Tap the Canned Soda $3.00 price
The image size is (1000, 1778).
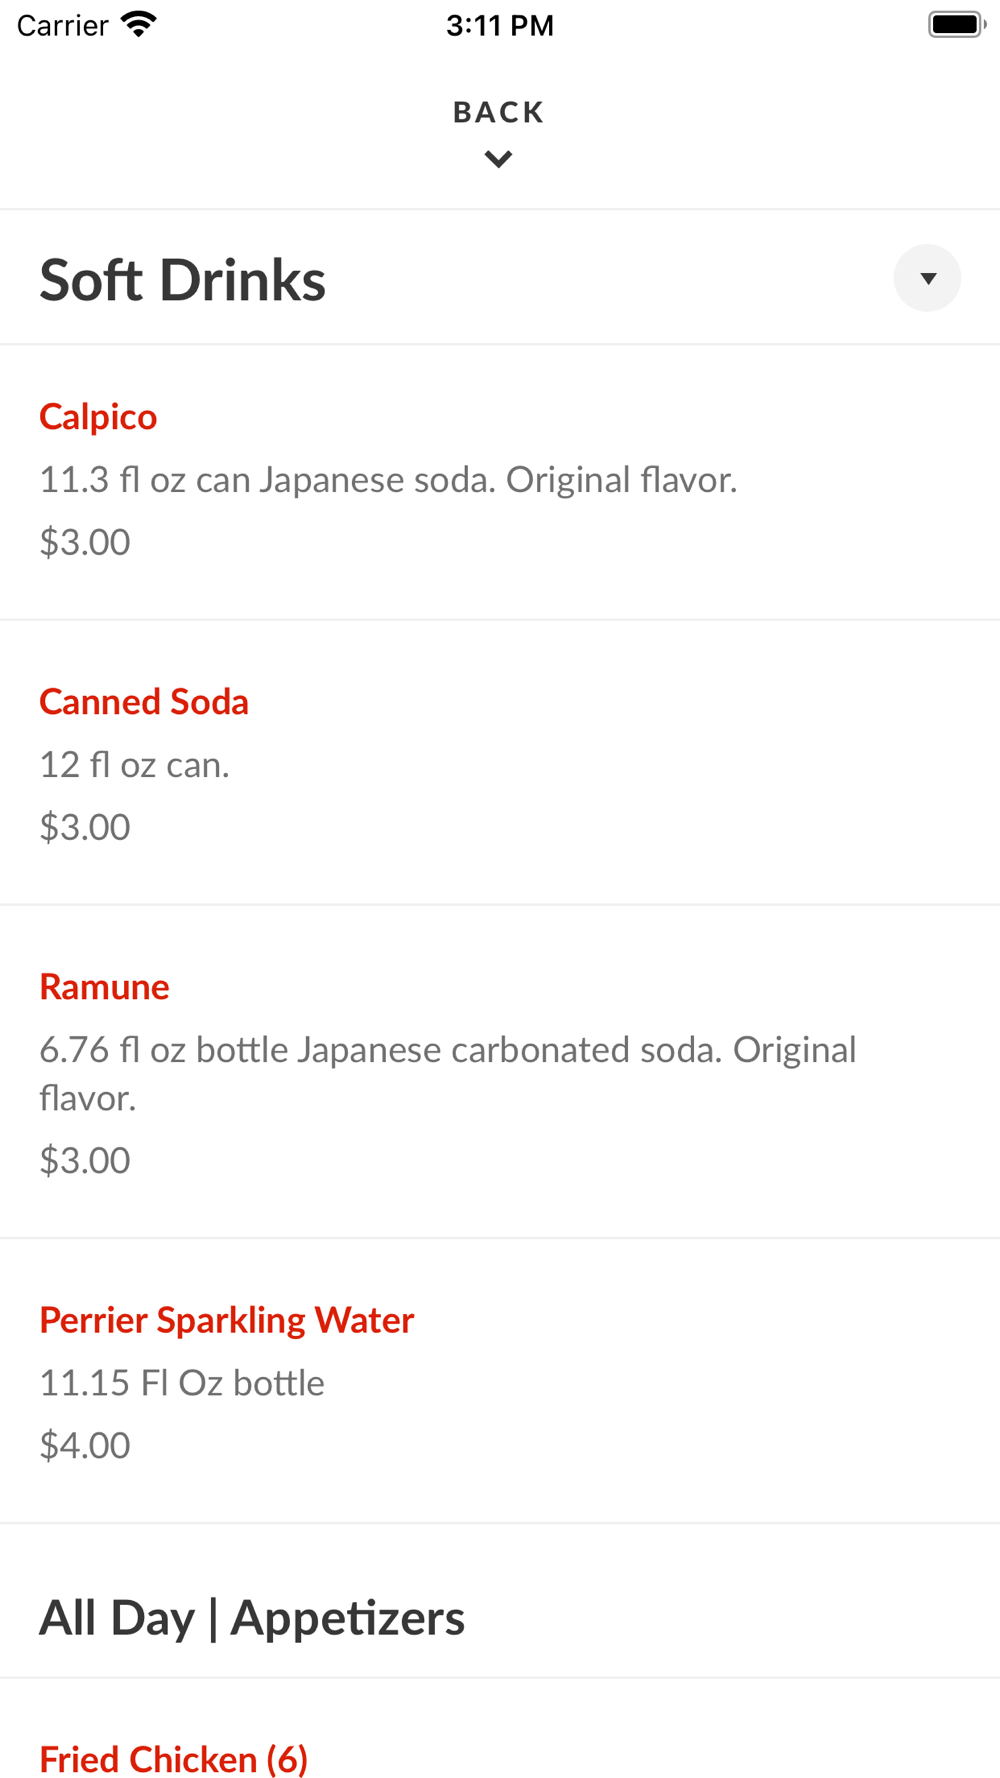click(85, 827)
